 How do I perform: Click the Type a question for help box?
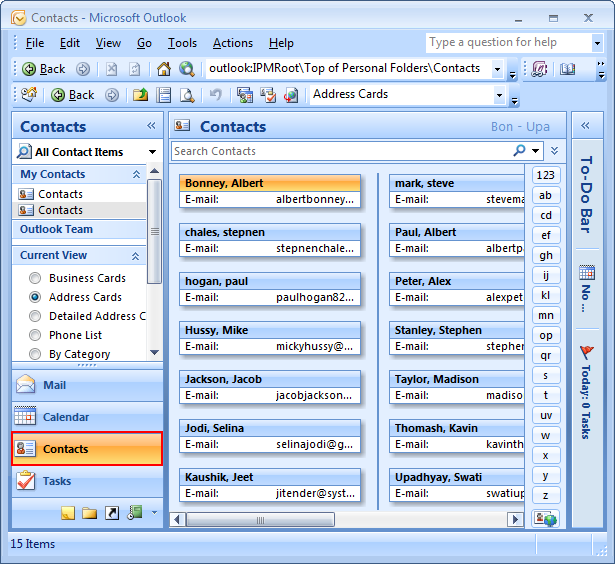(509, 42)
